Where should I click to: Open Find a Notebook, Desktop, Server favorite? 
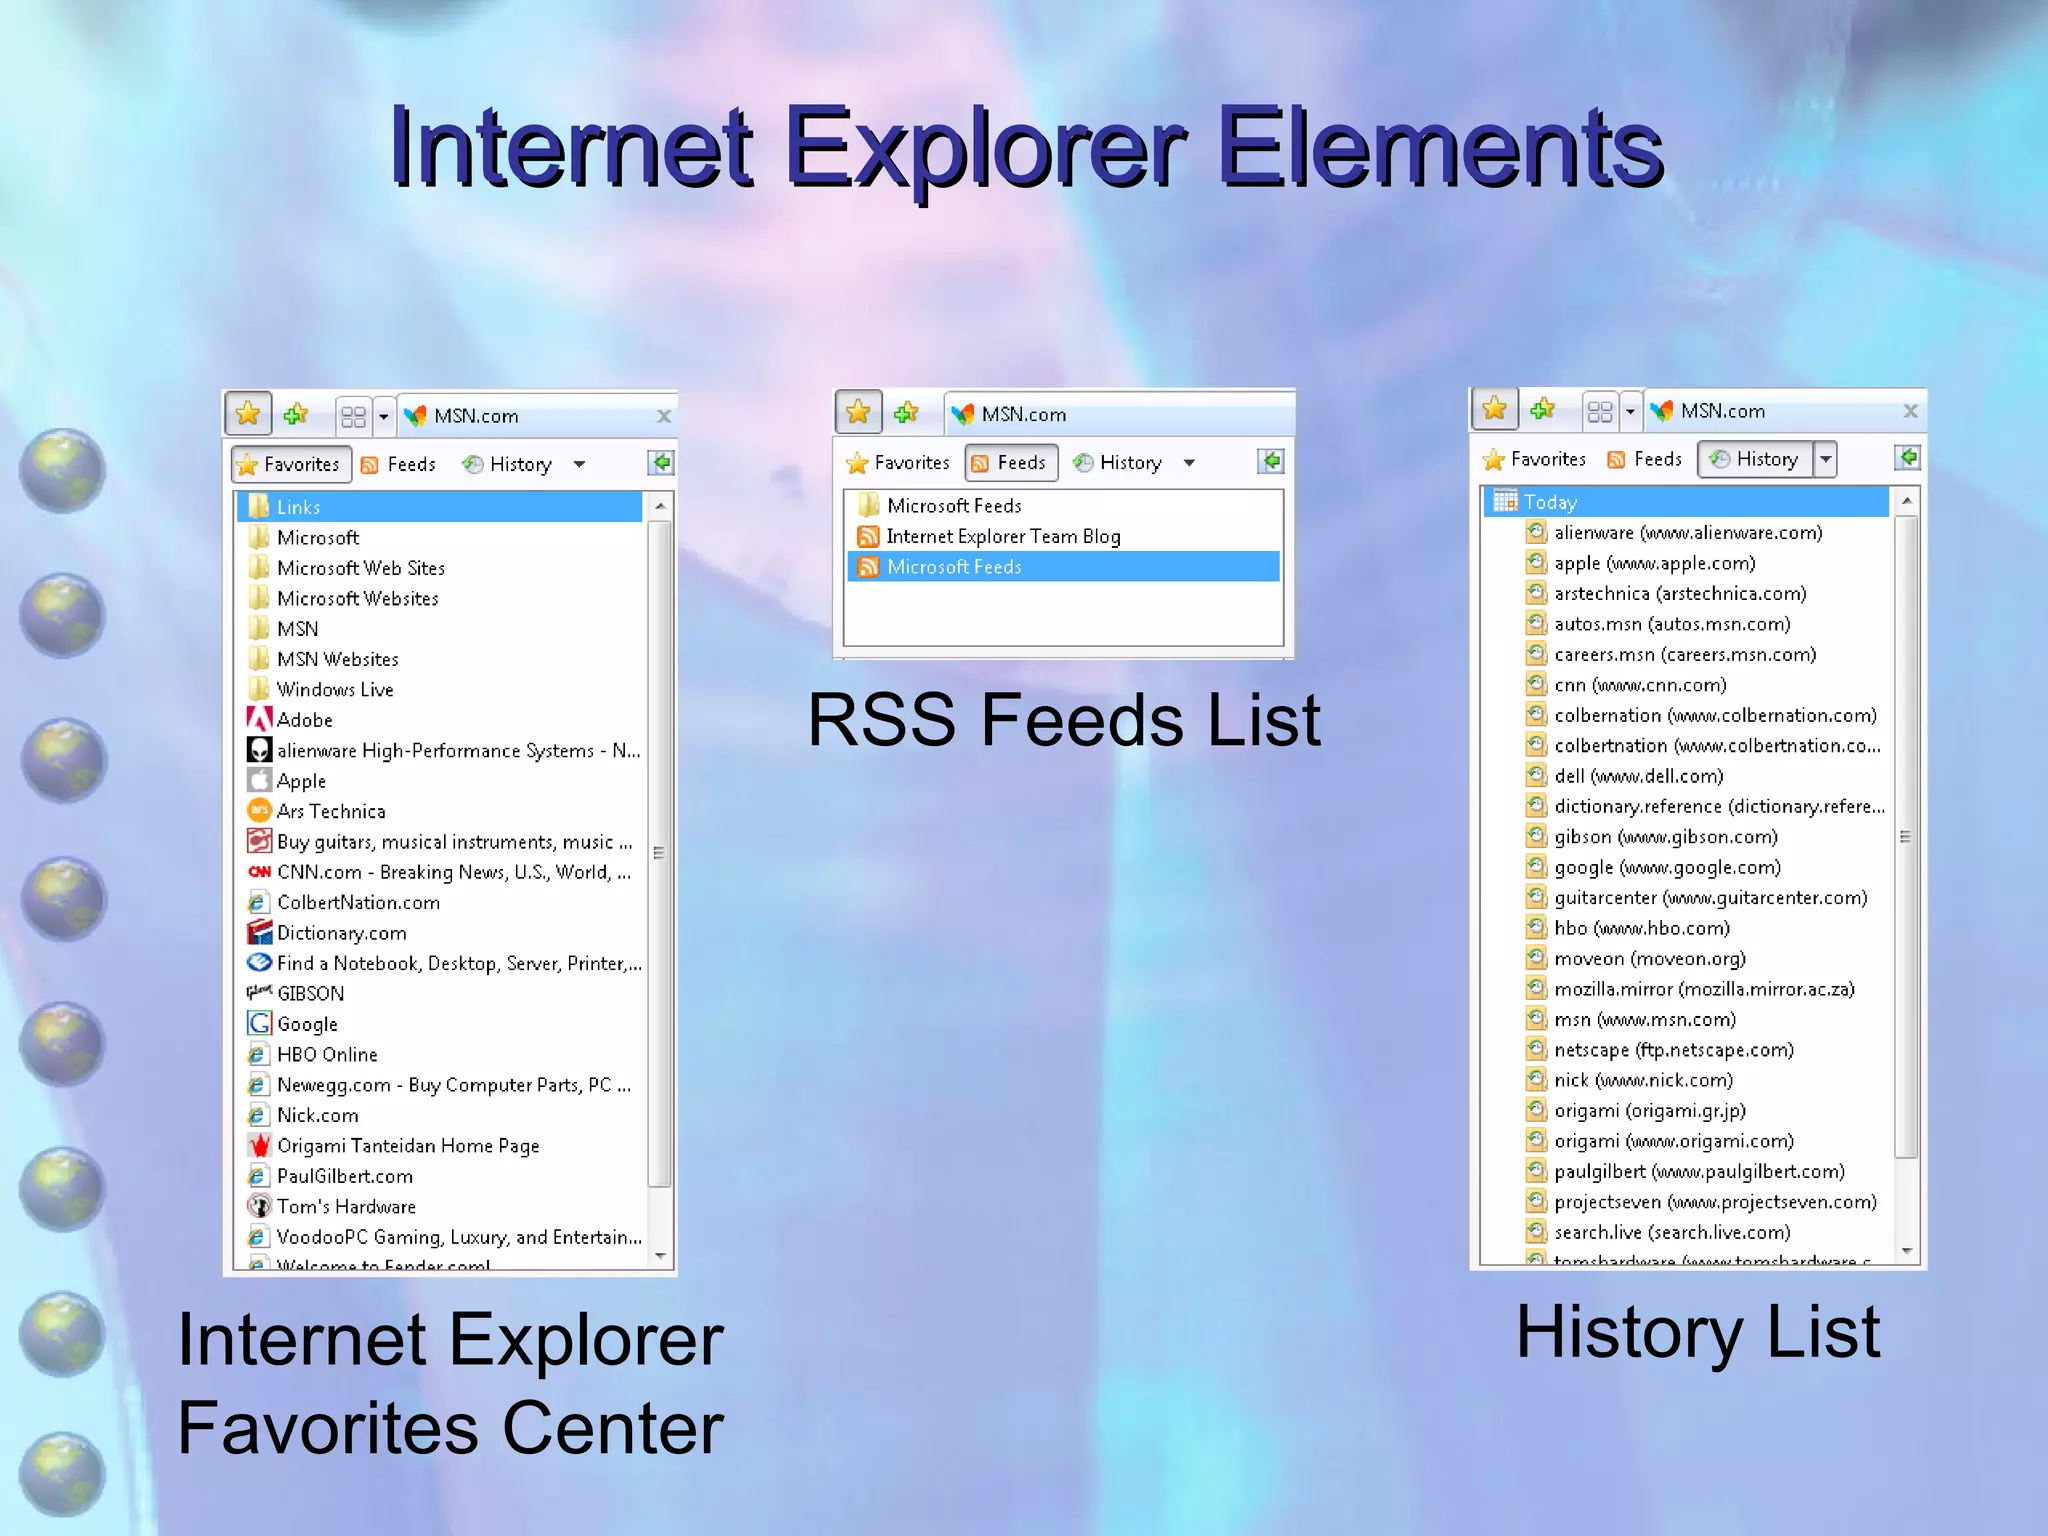coord(440,963)
